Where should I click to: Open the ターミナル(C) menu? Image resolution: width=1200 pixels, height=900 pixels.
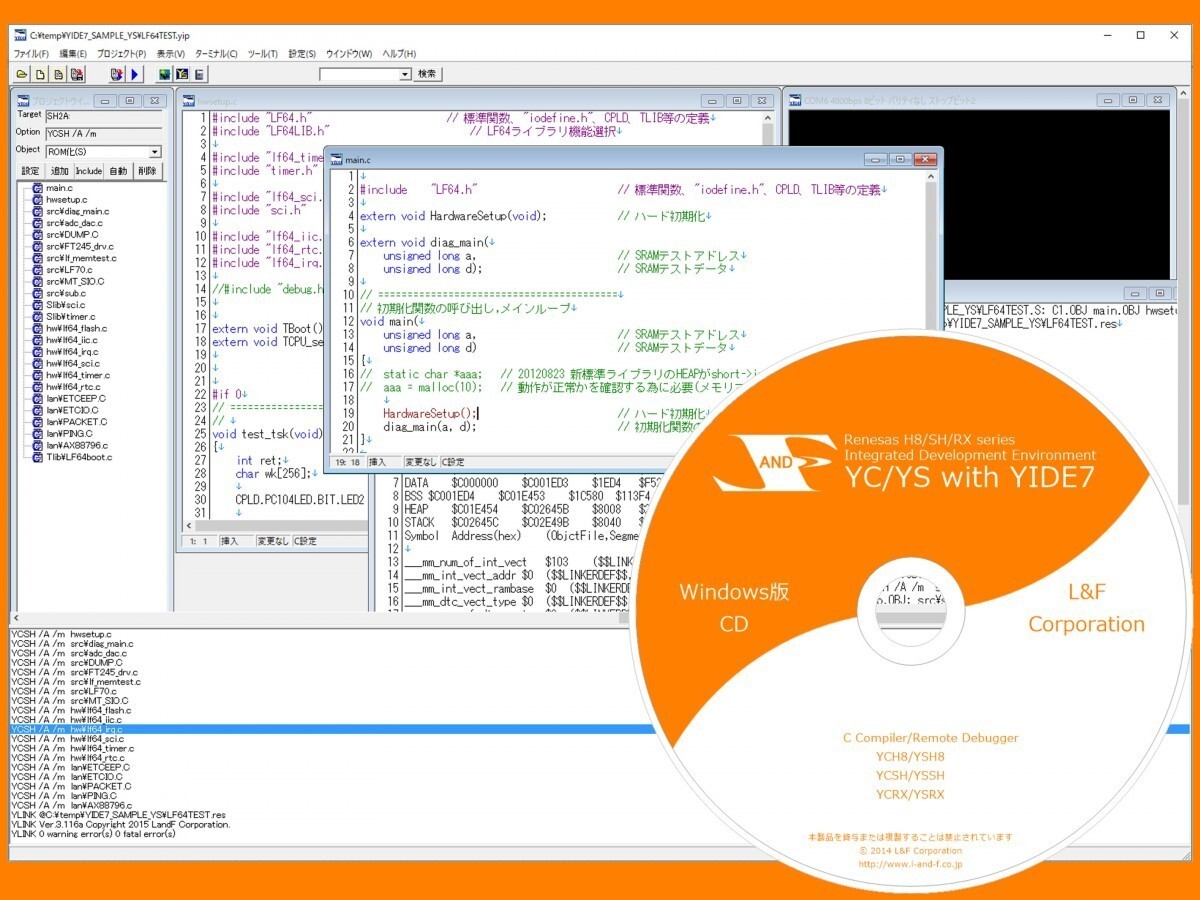click(x=216, y=53)
